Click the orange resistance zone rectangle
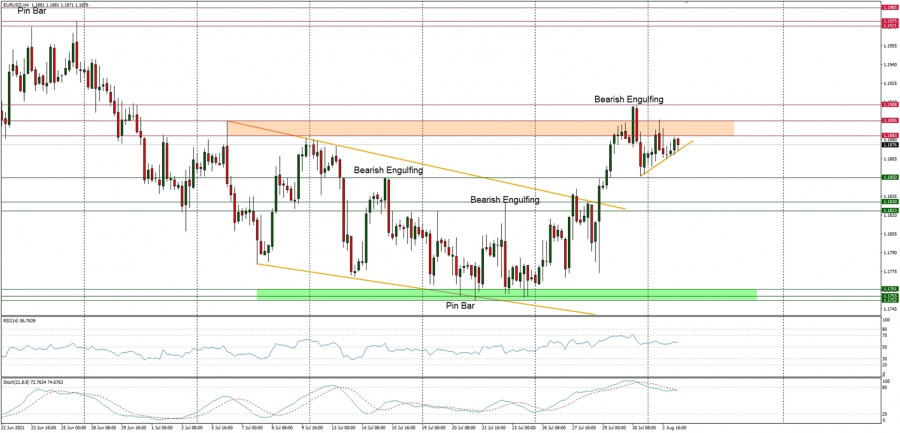This screenshot has height=433, width=900. [480, 129]
